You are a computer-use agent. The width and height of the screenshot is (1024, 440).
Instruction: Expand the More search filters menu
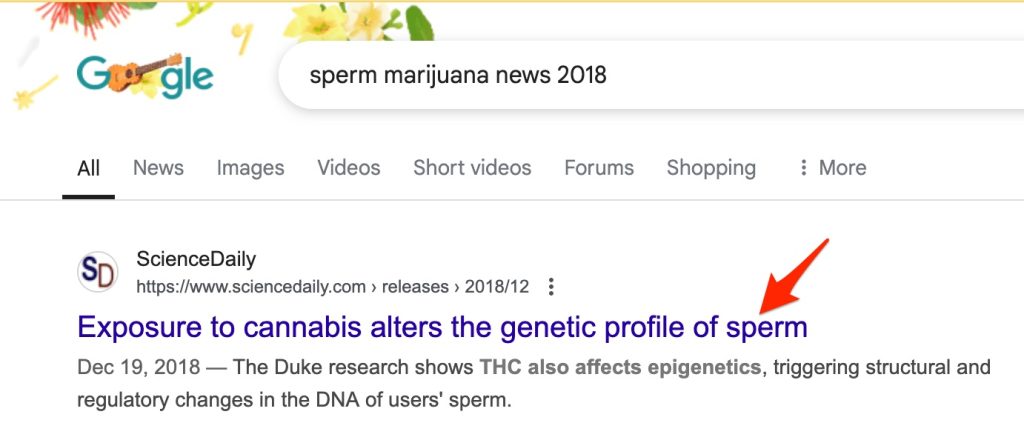[x=832, y=168]
